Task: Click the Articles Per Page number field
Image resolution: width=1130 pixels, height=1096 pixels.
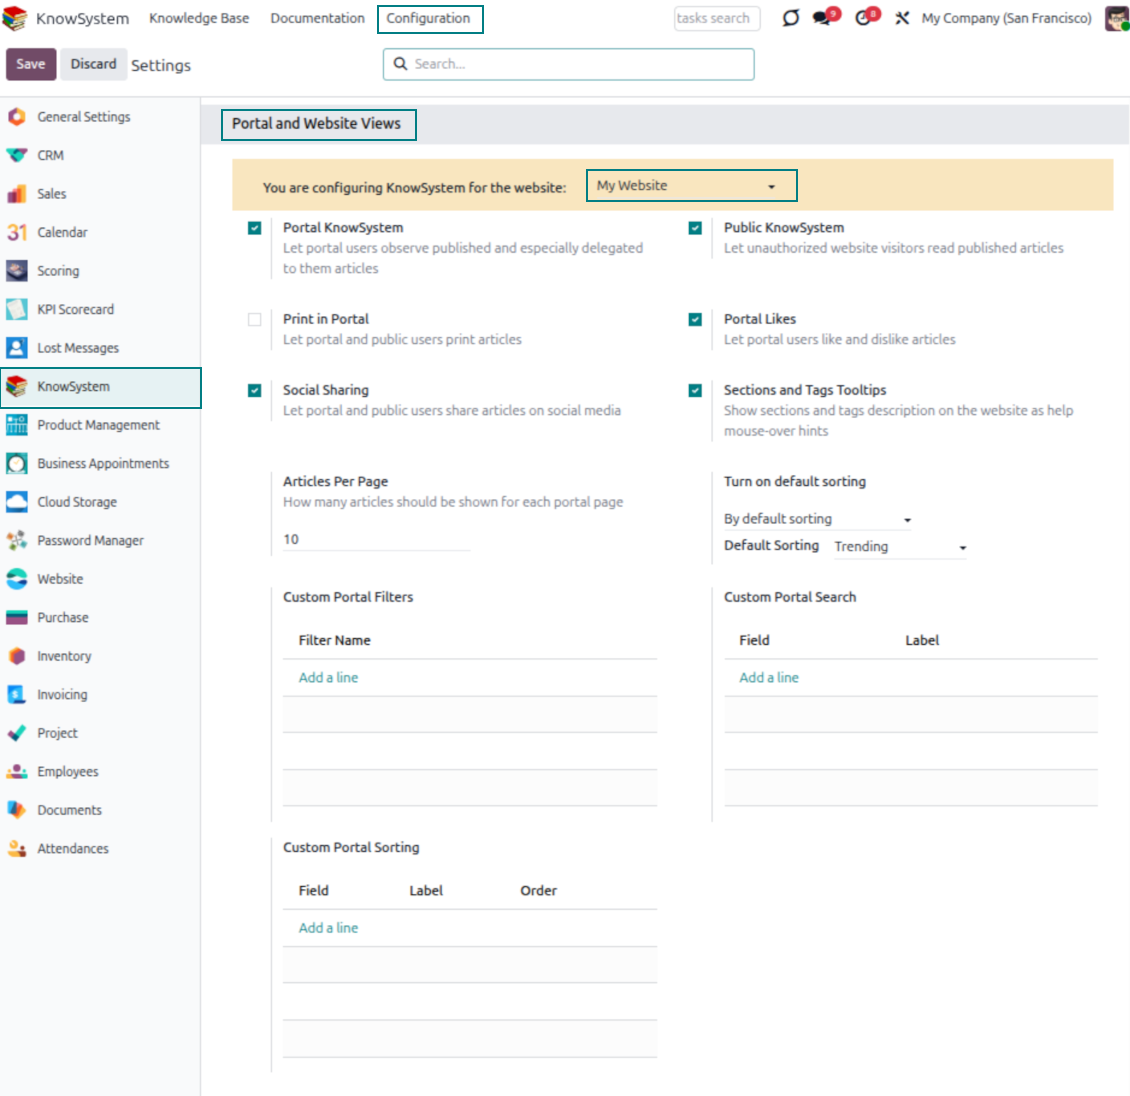Action: pos(375,540)
